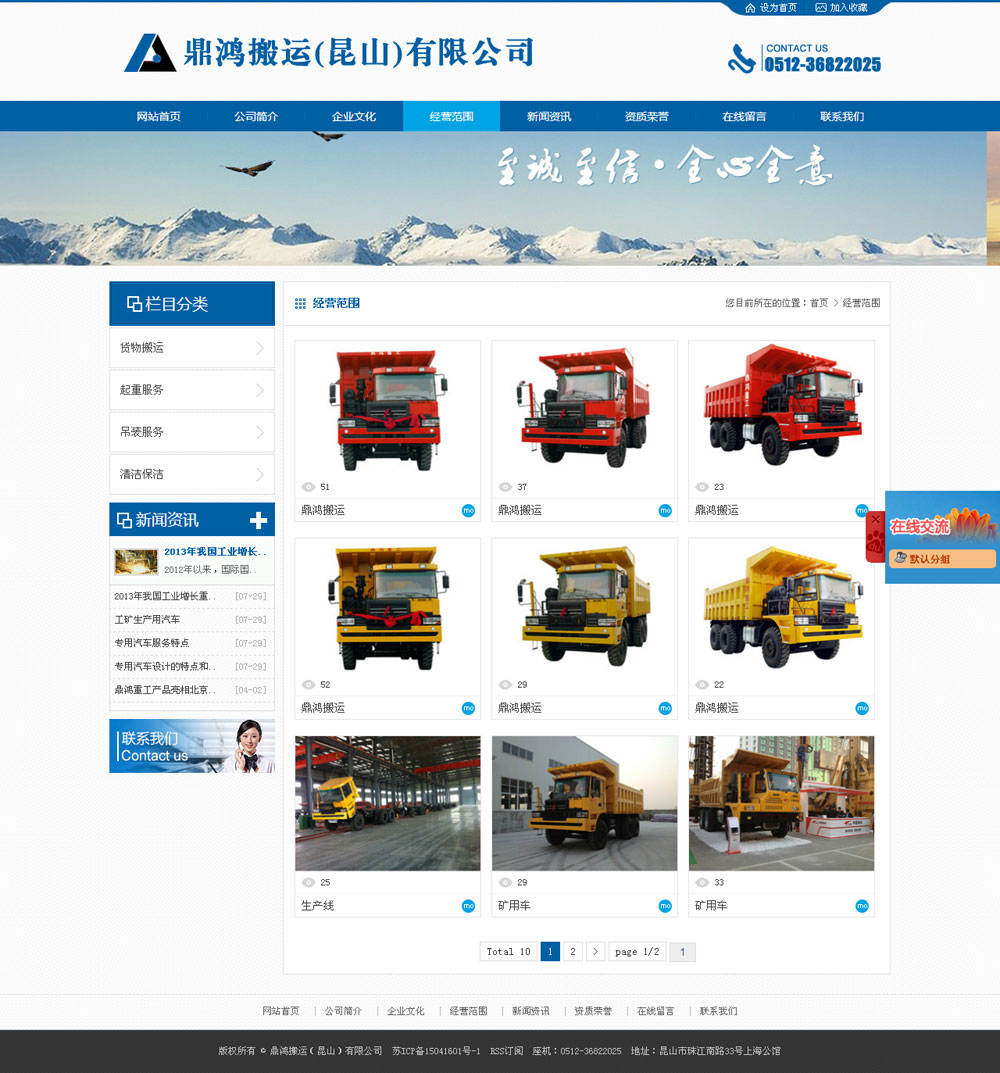Click the 联系我们 Contact us banner
Viewport: 1000px width, 1073px height.
point(191,746)
